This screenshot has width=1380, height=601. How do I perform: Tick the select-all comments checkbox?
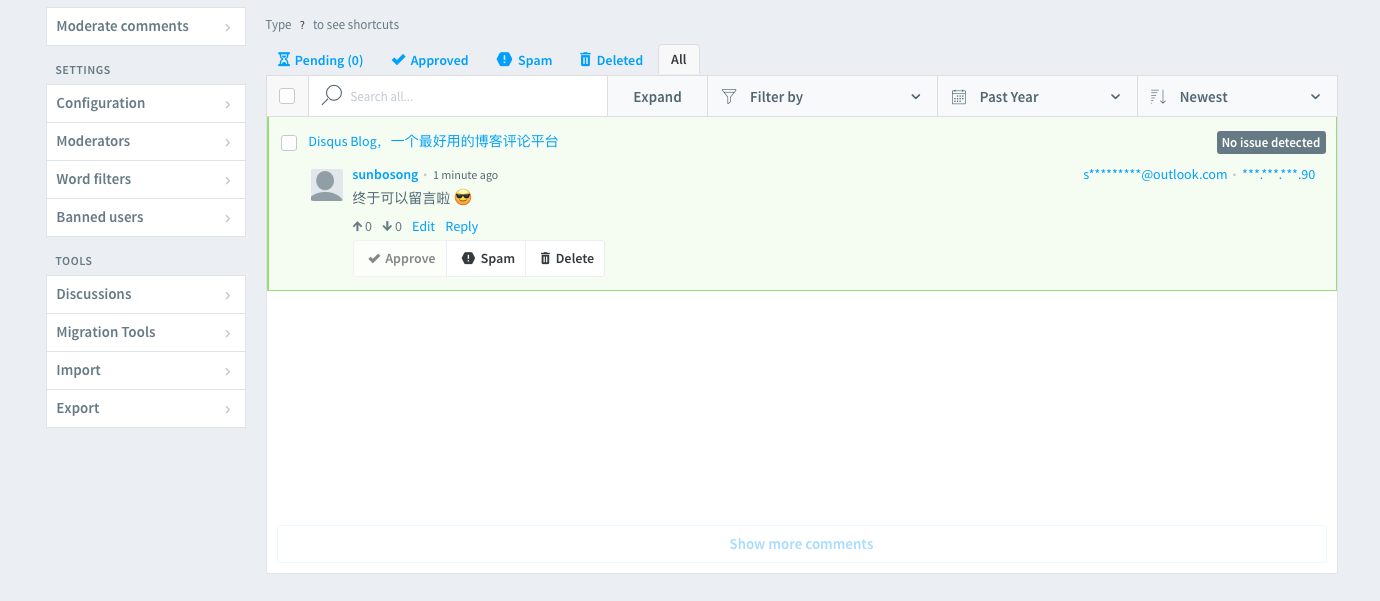click(287, 96)
